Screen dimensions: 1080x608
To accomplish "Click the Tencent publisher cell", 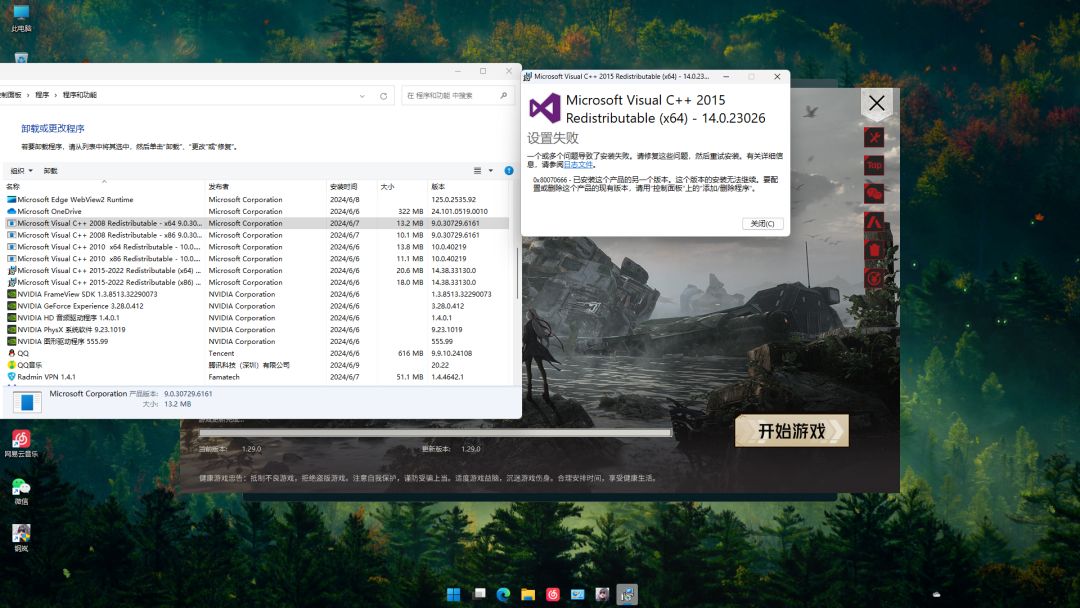I will tap(222, 353).
